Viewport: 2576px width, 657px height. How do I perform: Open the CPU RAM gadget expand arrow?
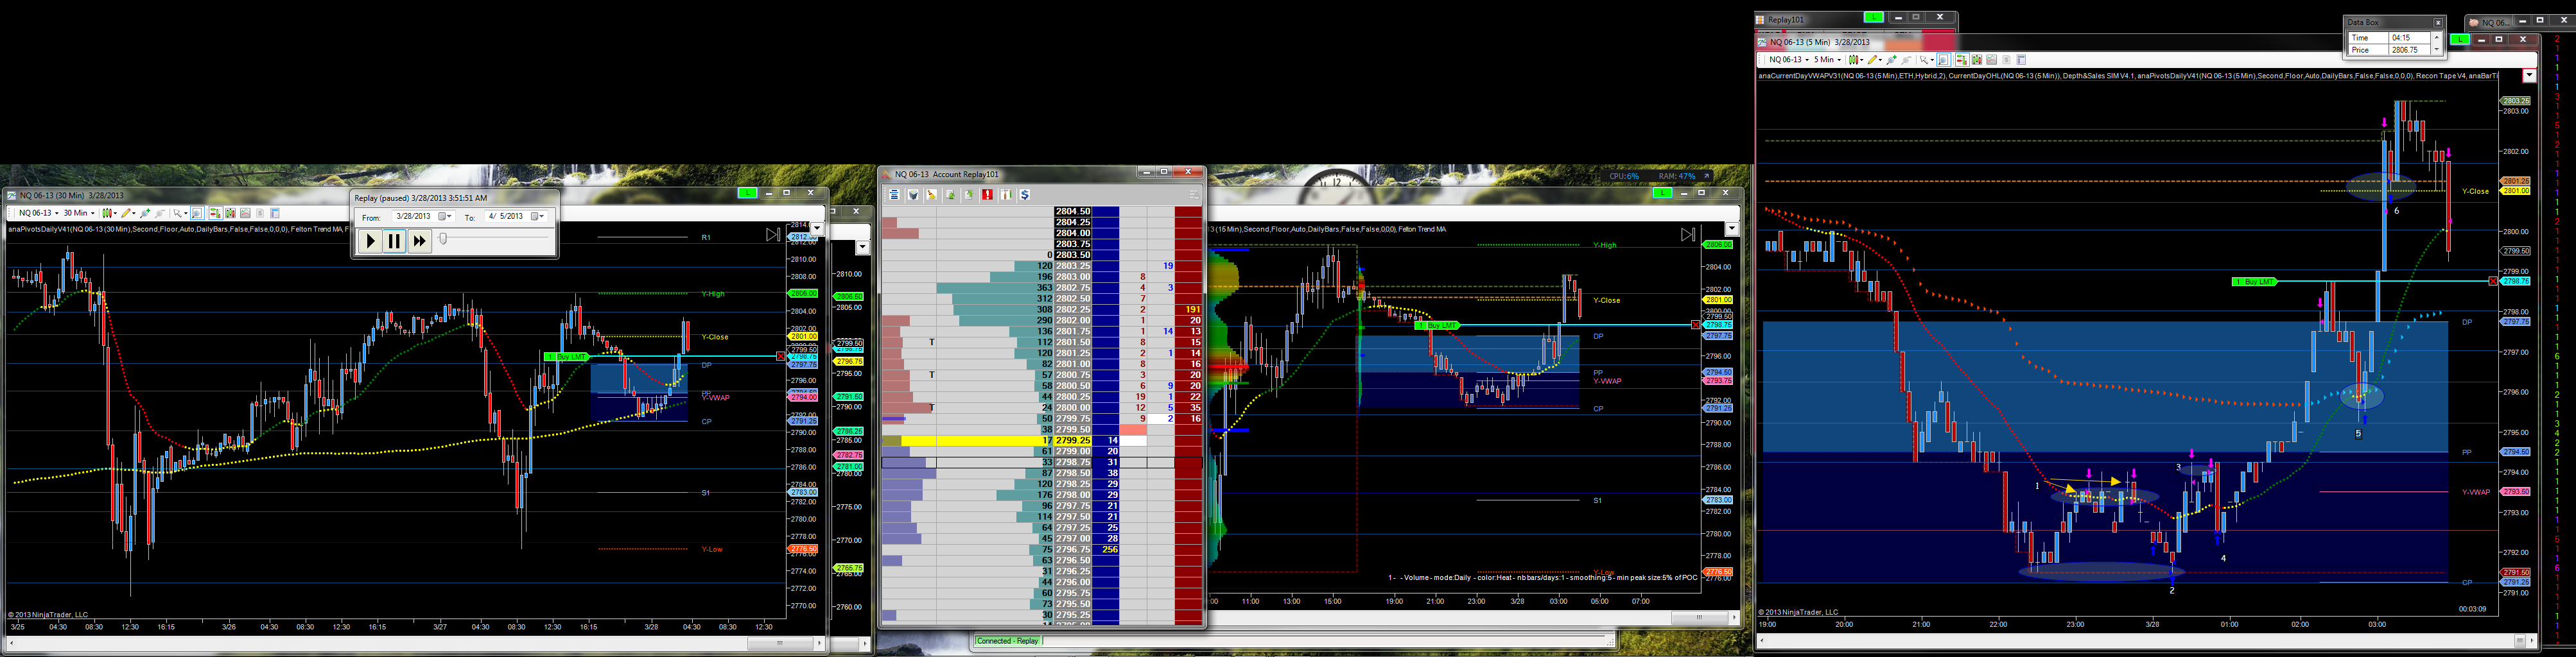click(x=1707, y=176)
